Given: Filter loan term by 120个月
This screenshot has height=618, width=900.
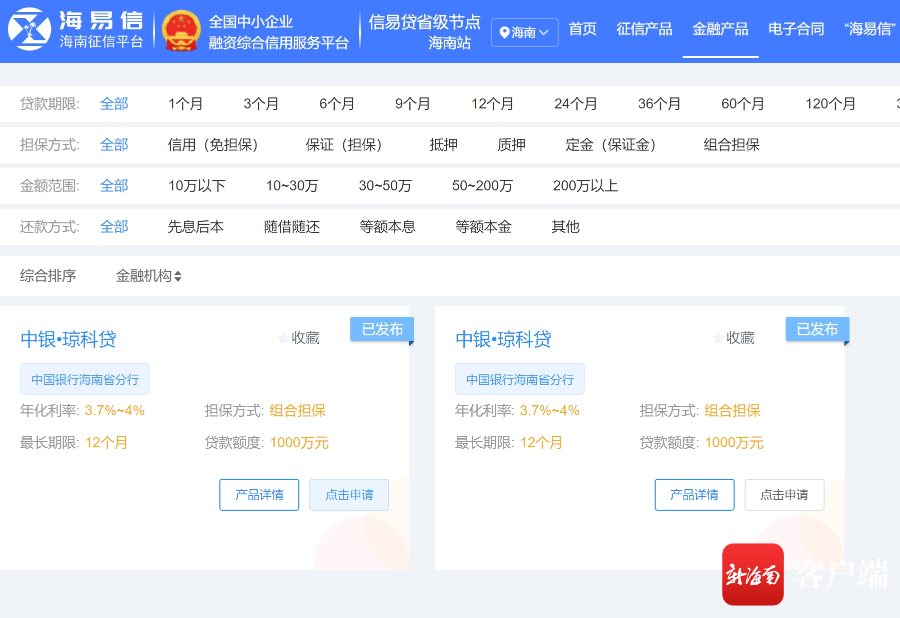Looking at the screenshot, I should click(x=831, y=104).
